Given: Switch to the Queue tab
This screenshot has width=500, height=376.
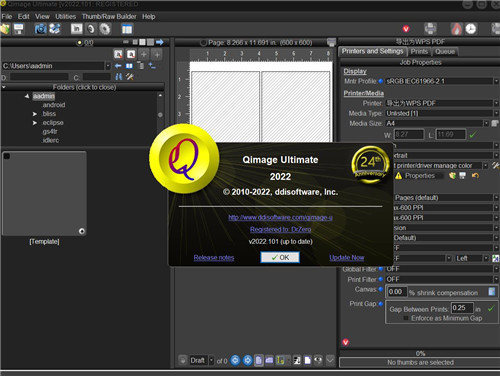Looking at the screenshot, I should coord(445,51).
